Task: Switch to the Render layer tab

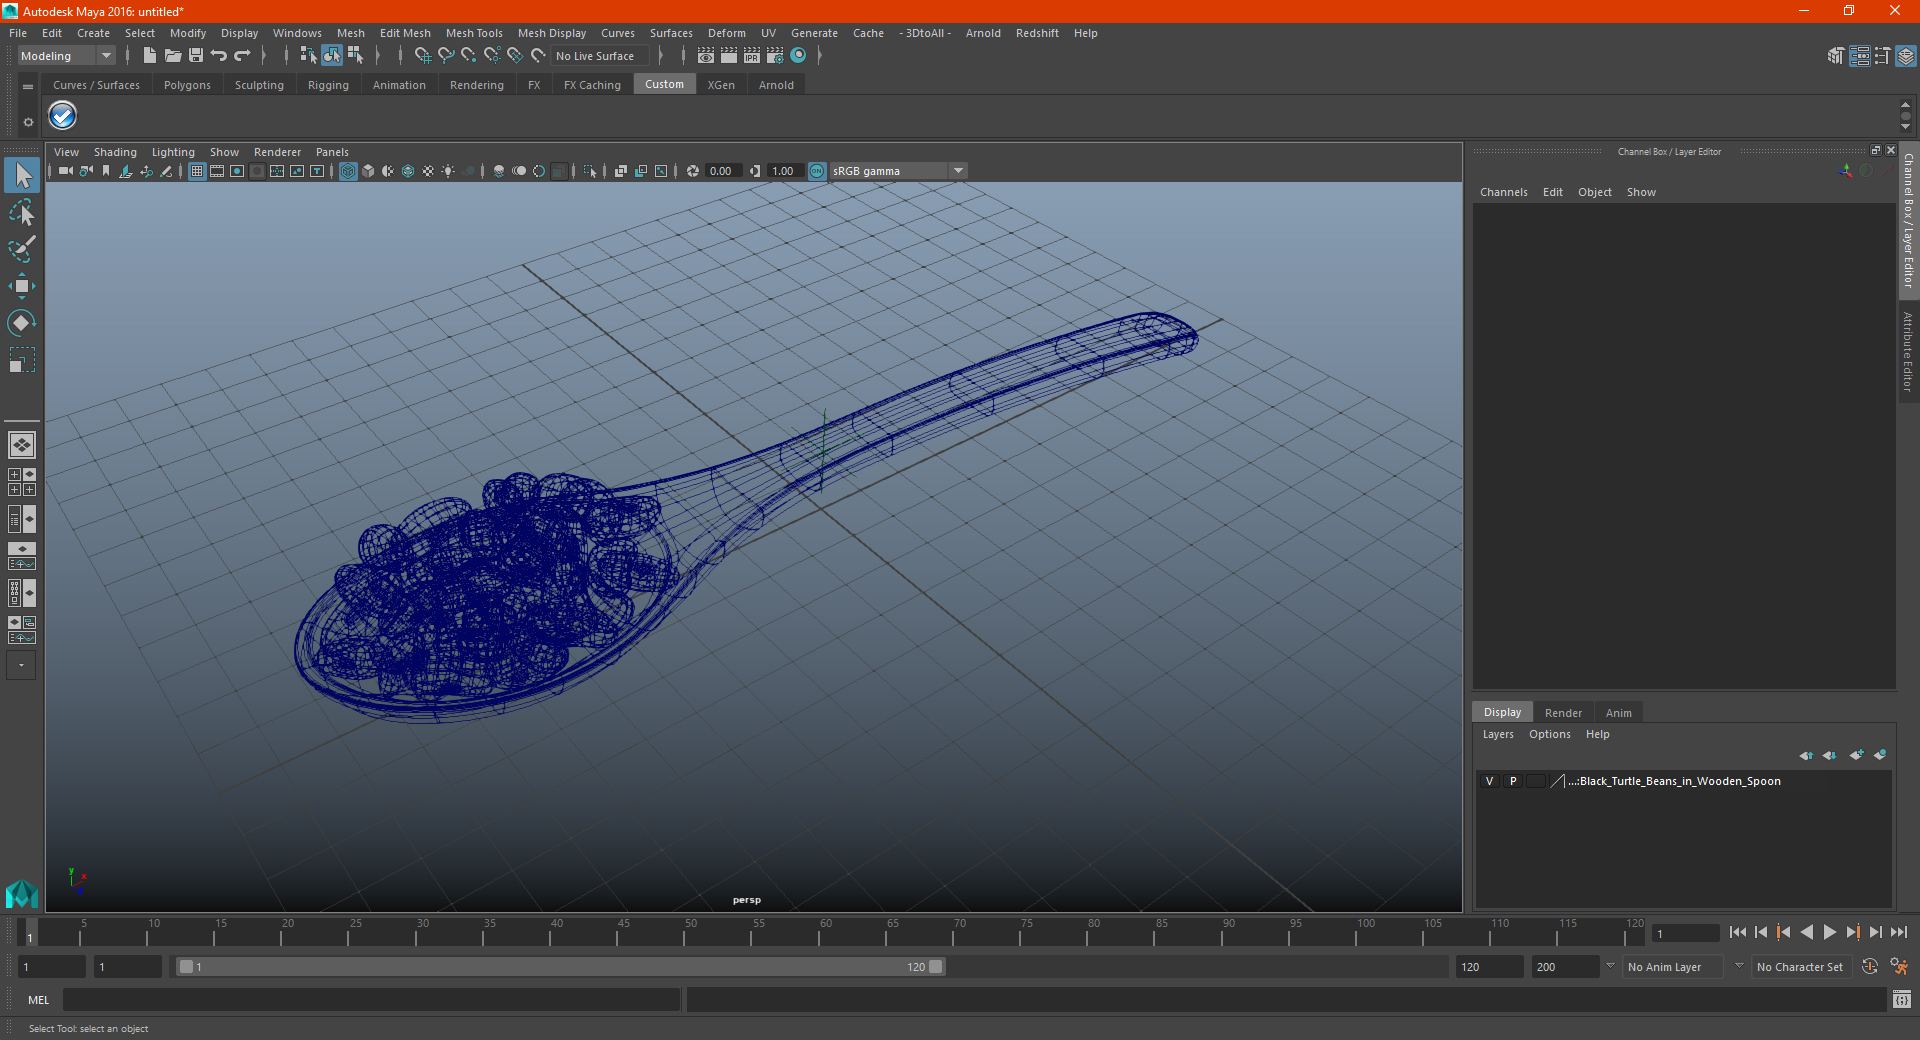Action: tap(1563, 713)
